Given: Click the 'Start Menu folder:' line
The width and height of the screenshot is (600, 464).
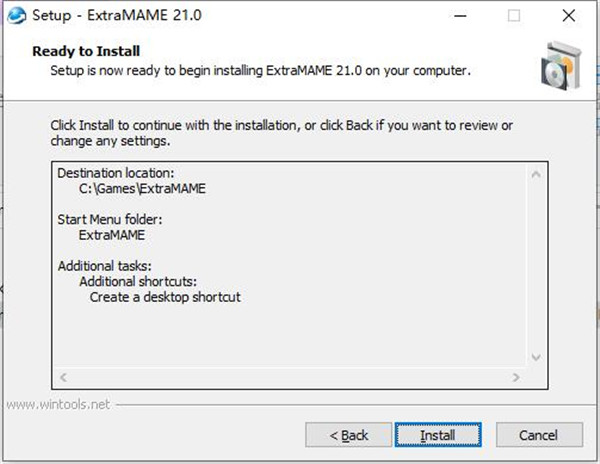Looking at the screenshot, I should [110, 220].
